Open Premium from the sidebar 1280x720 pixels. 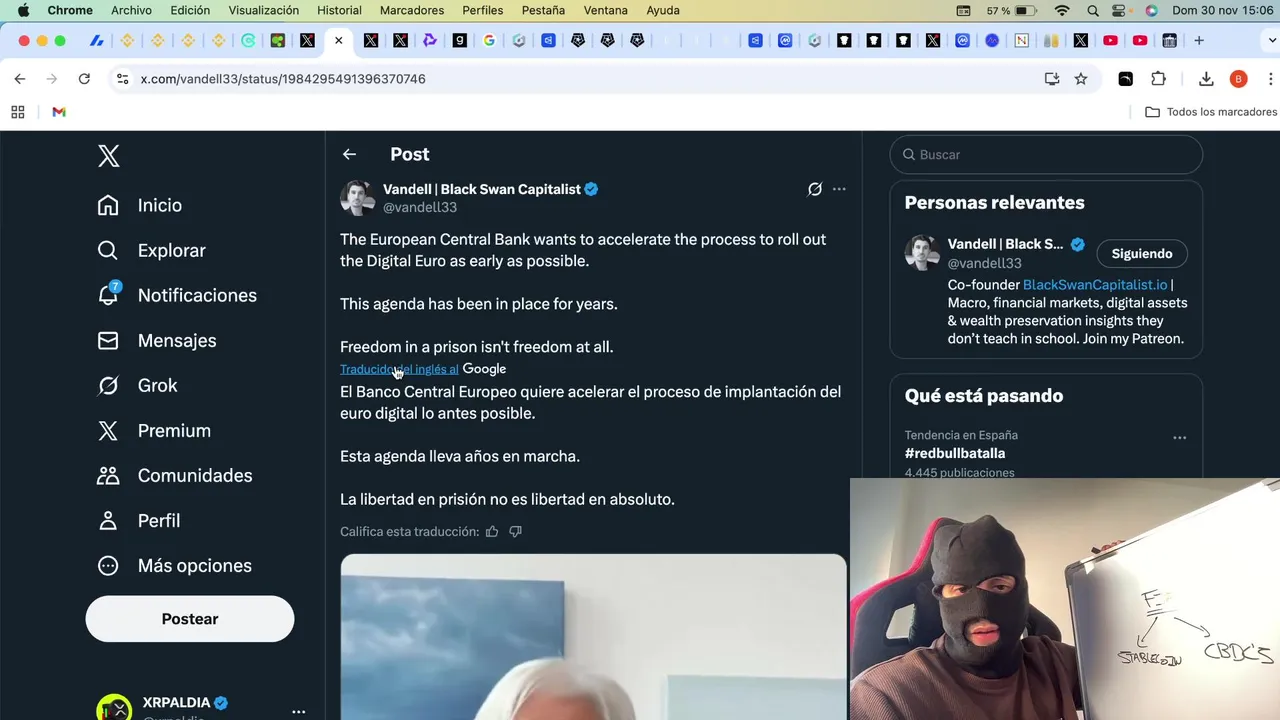coord(154,430)
